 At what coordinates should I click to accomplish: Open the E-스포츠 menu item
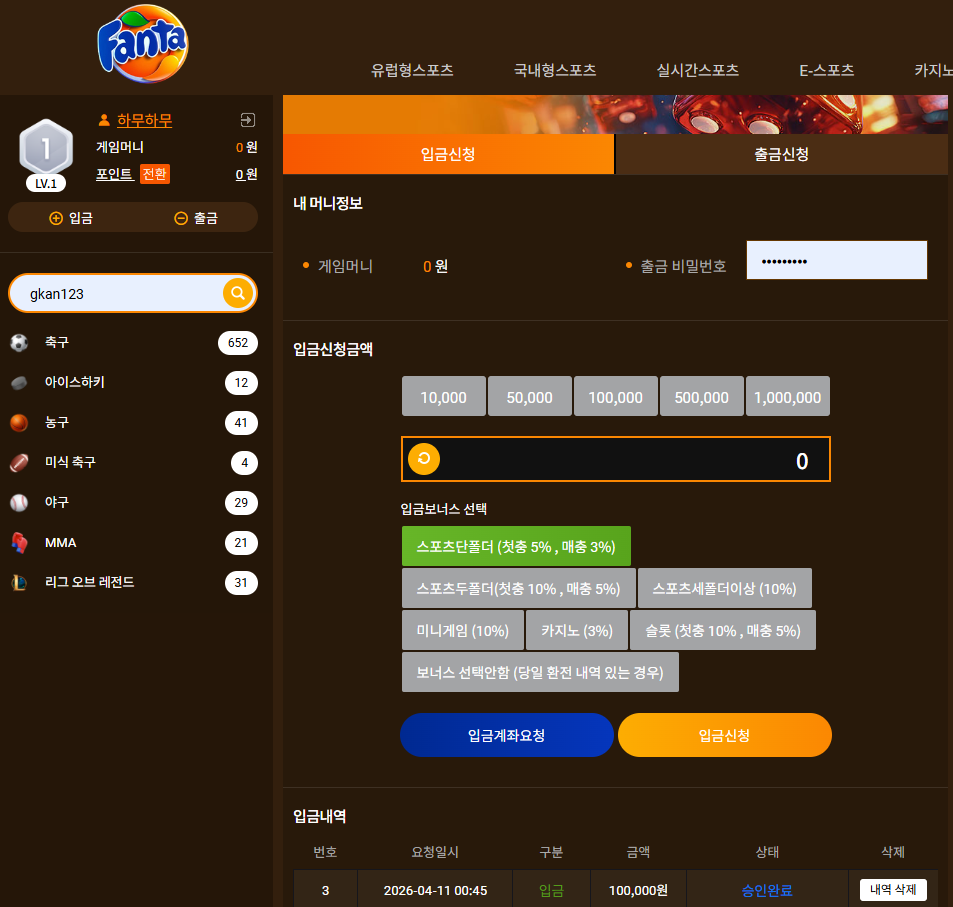point(827,71)
